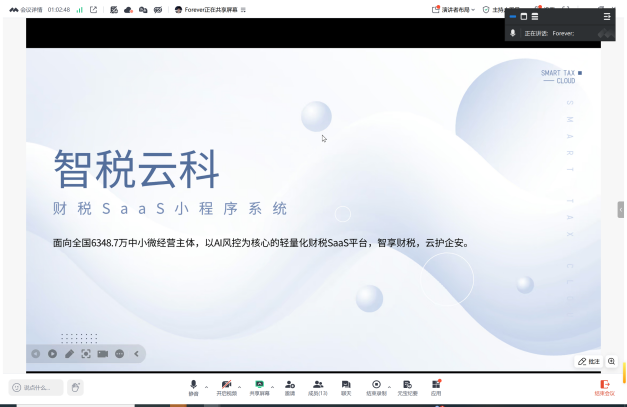Click the red end meeting button
This screenshot has height=407, width=627.
[605, 387]
